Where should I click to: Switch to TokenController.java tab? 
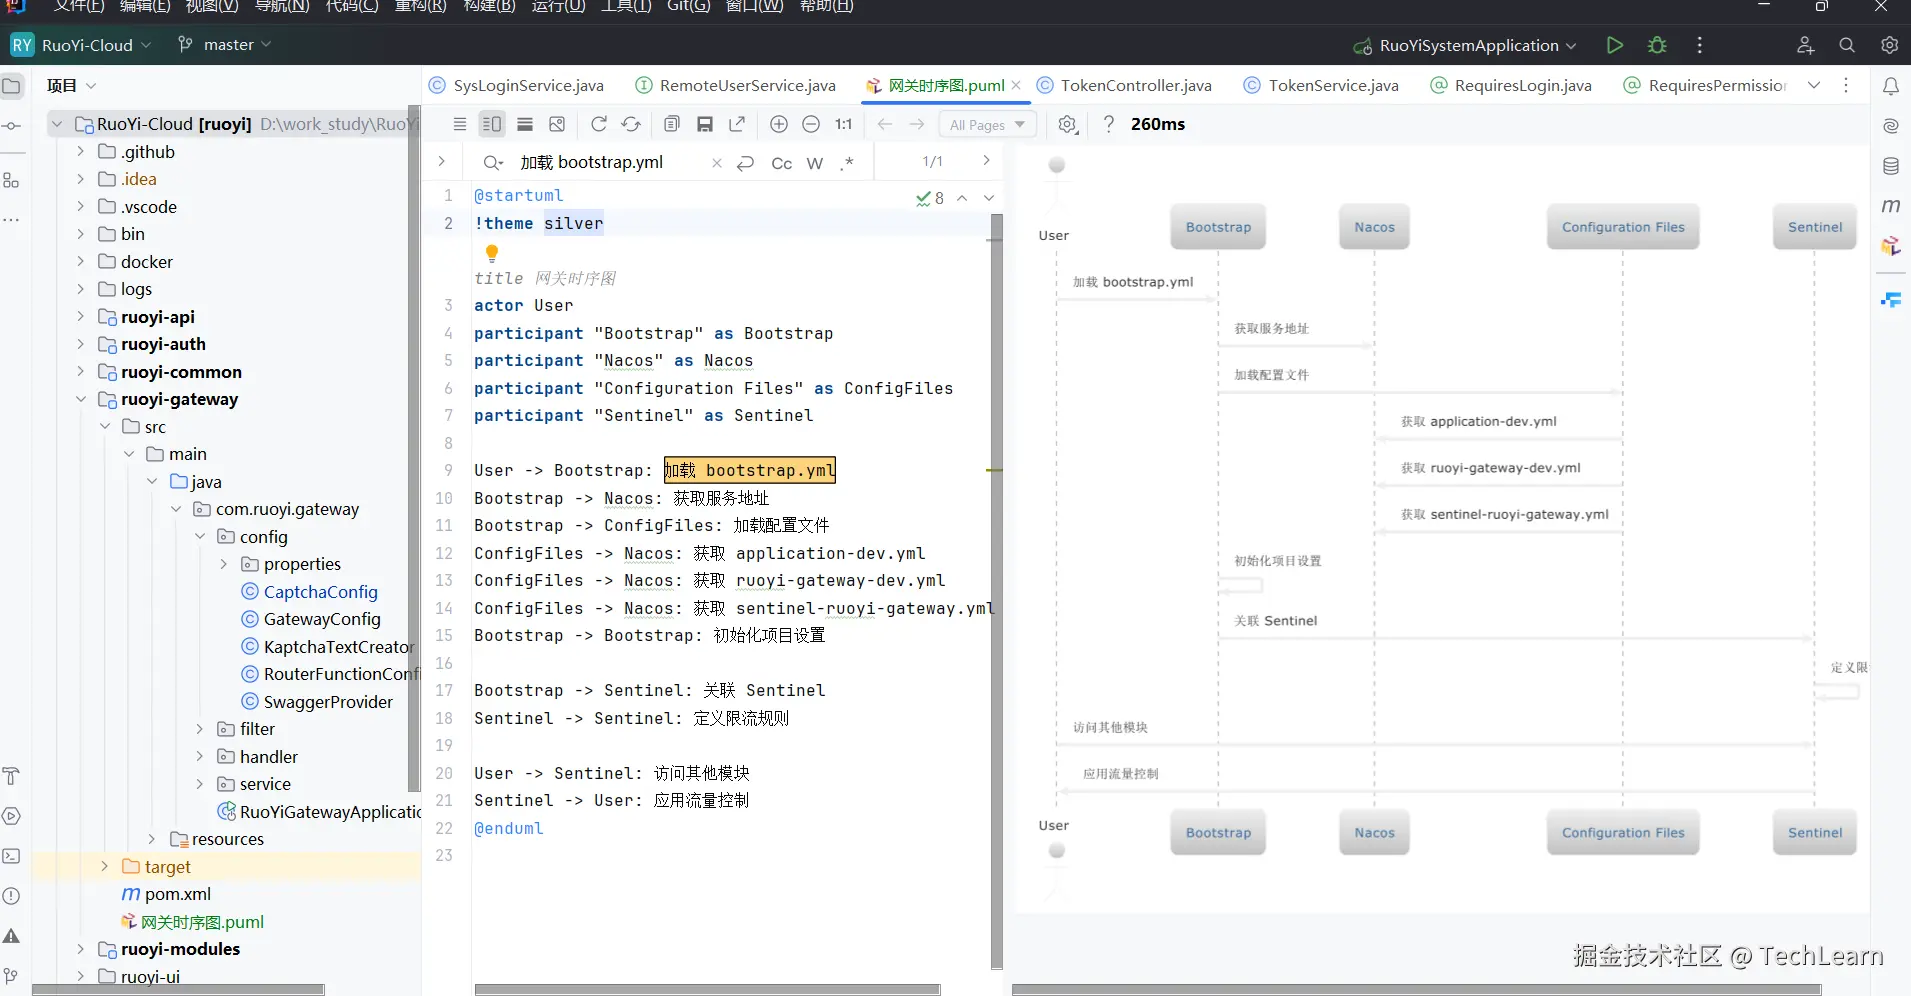coord(1135,86)
